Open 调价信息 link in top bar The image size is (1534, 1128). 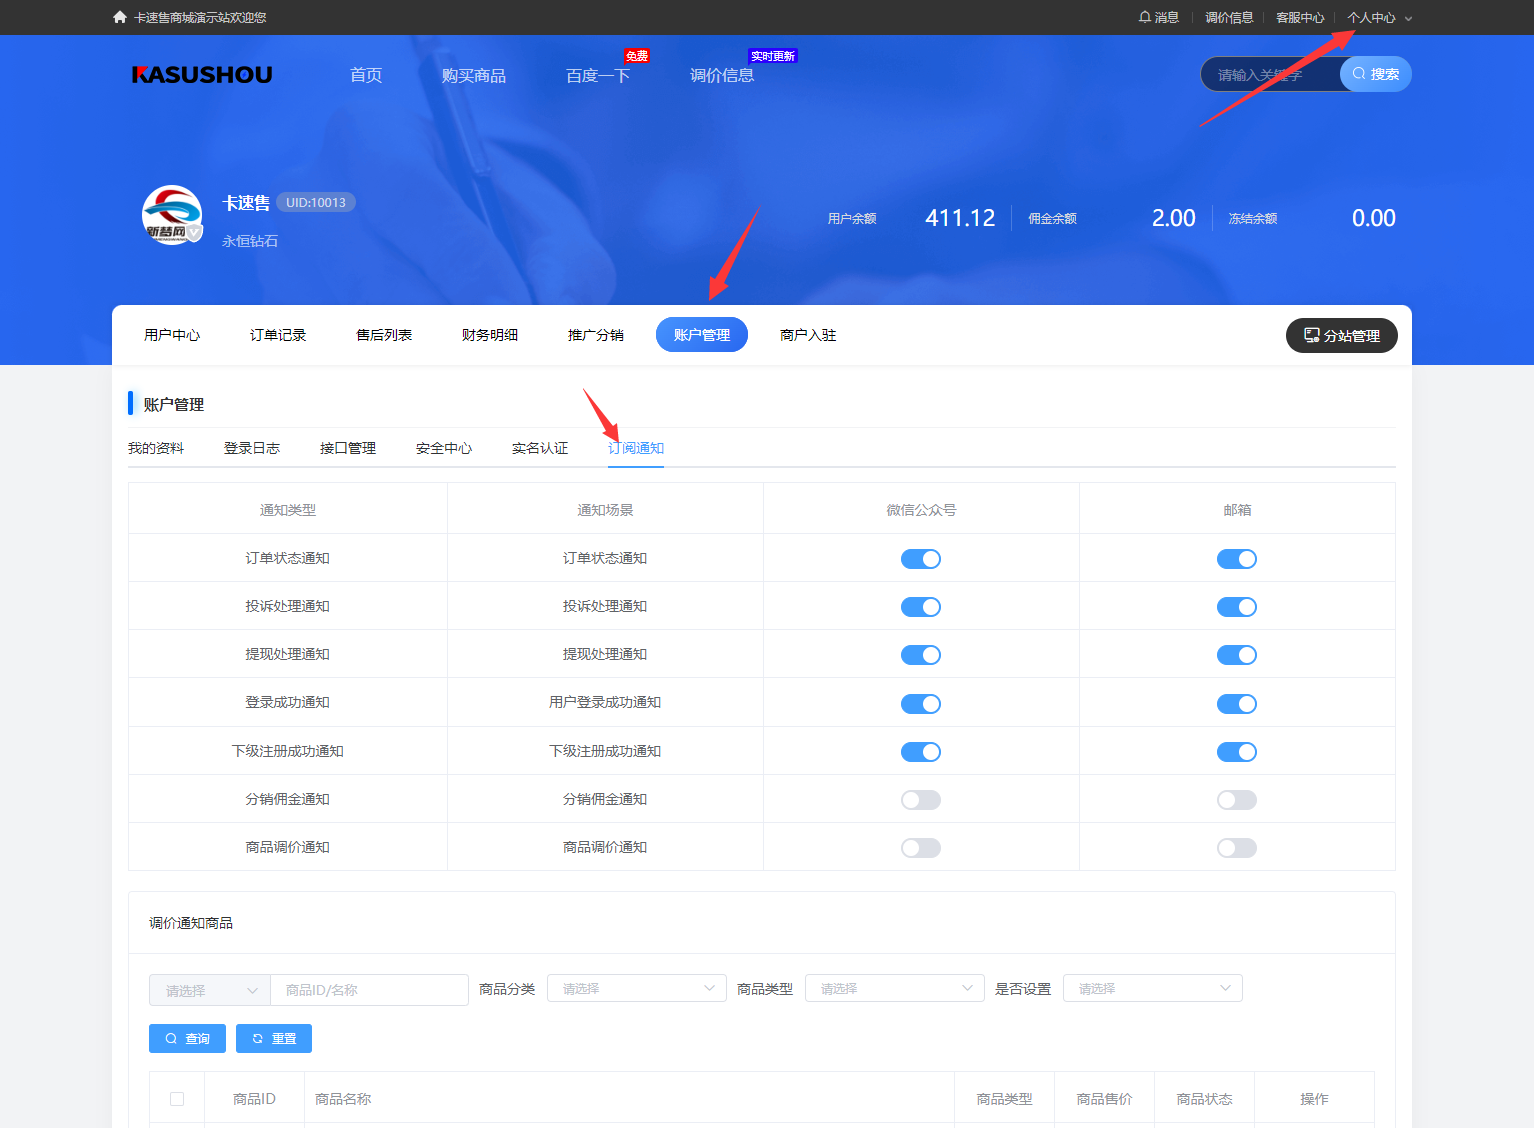click(1229, 17)
